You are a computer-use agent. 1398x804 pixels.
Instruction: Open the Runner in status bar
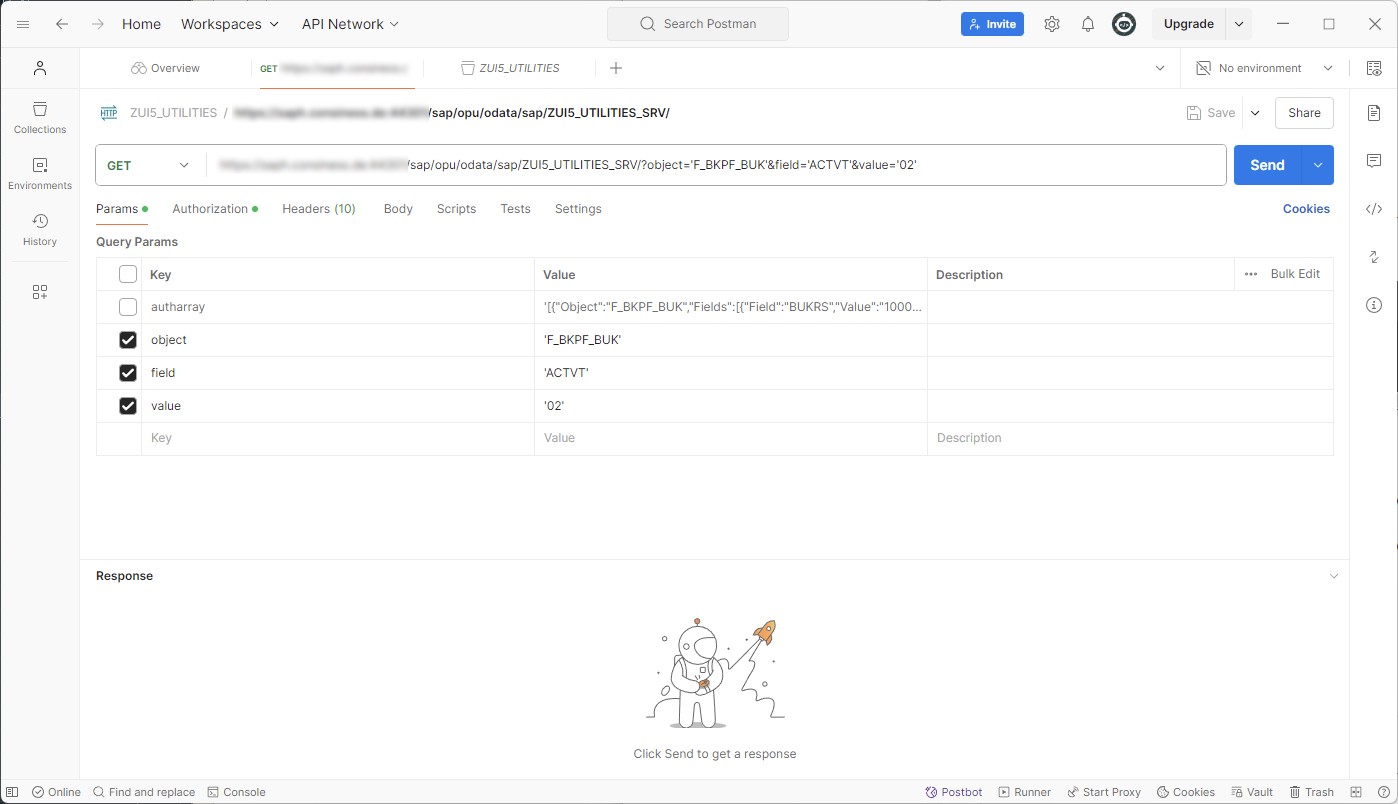tap(1024, 792)
